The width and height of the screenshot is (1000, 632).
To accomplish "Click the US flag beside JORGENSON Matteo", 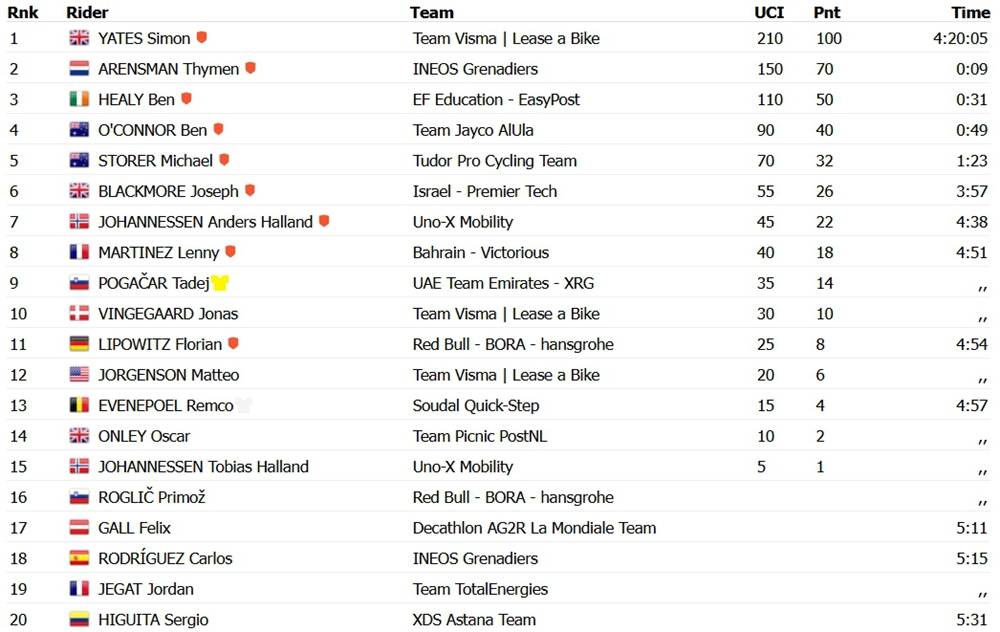I will click(79, 375).
